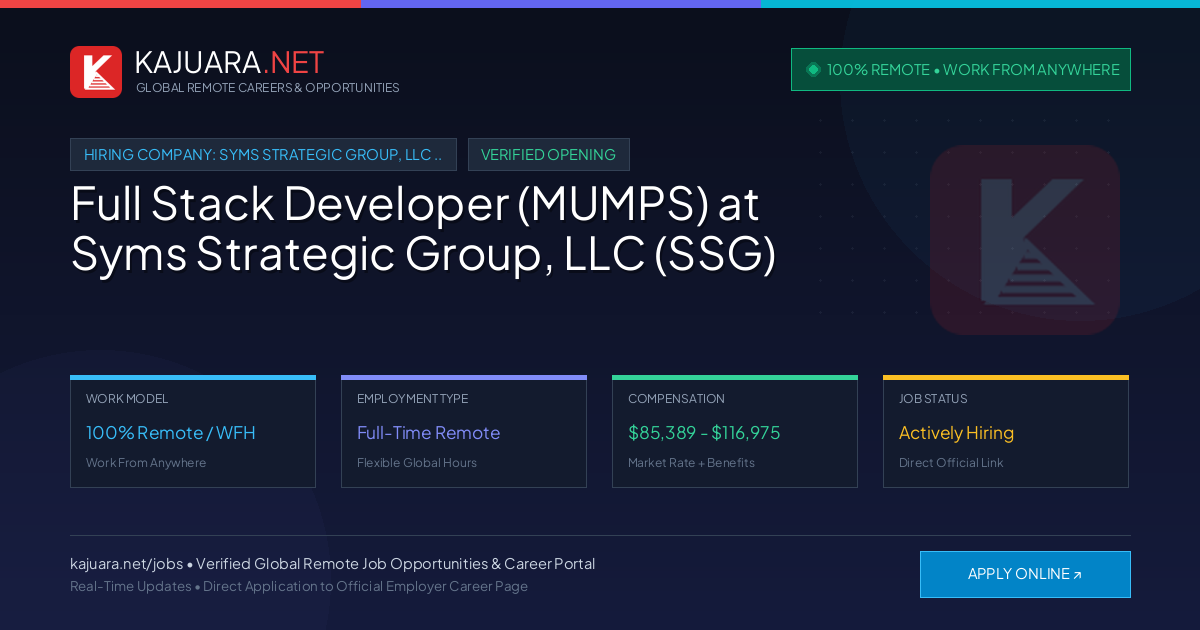Click the Direct Official Link caption
The height and width of the screenshot is (630, 1200).
(951, 463)
